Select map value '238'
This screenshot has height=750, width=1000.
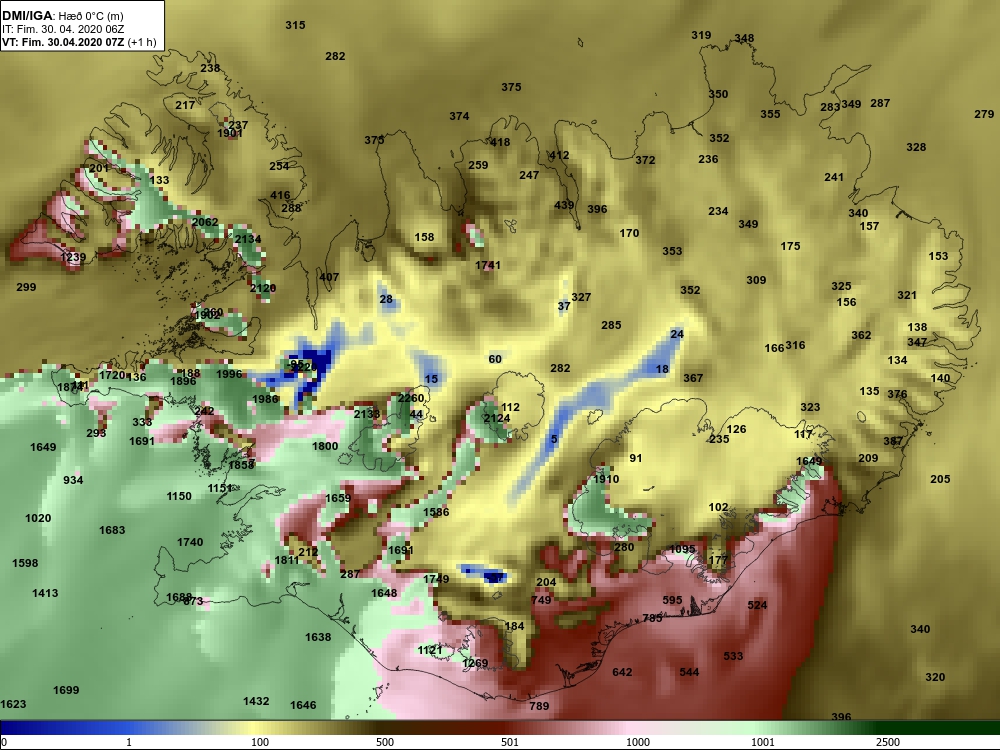pos(210,68)
